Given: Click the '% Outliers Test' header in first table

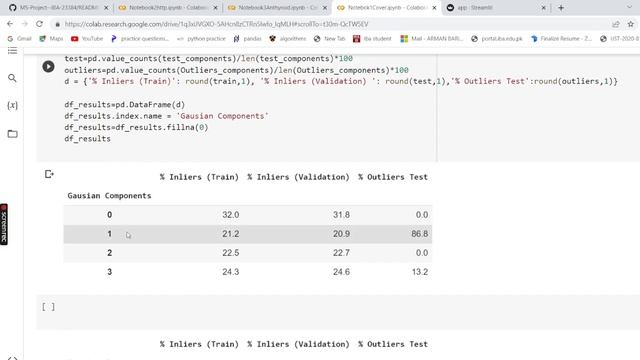Looking at the screenshot, I should point(393,177).
